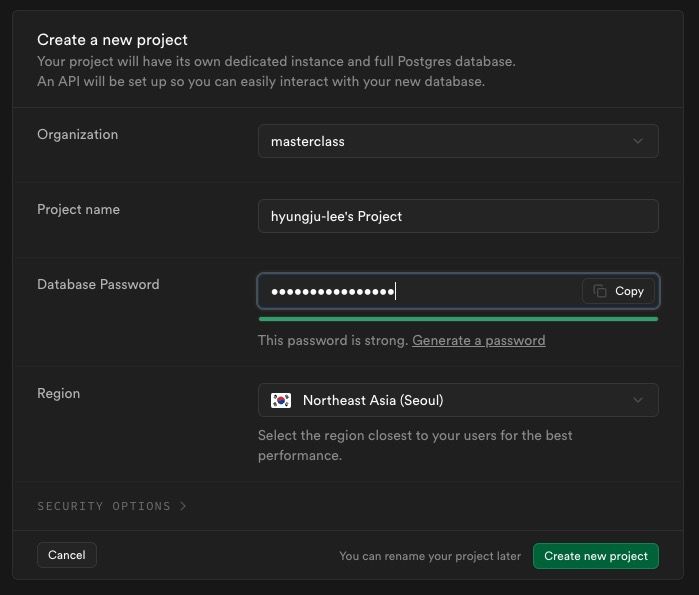
Task: Click the Region dropdown chevron arrow
Action: point(638,400)
